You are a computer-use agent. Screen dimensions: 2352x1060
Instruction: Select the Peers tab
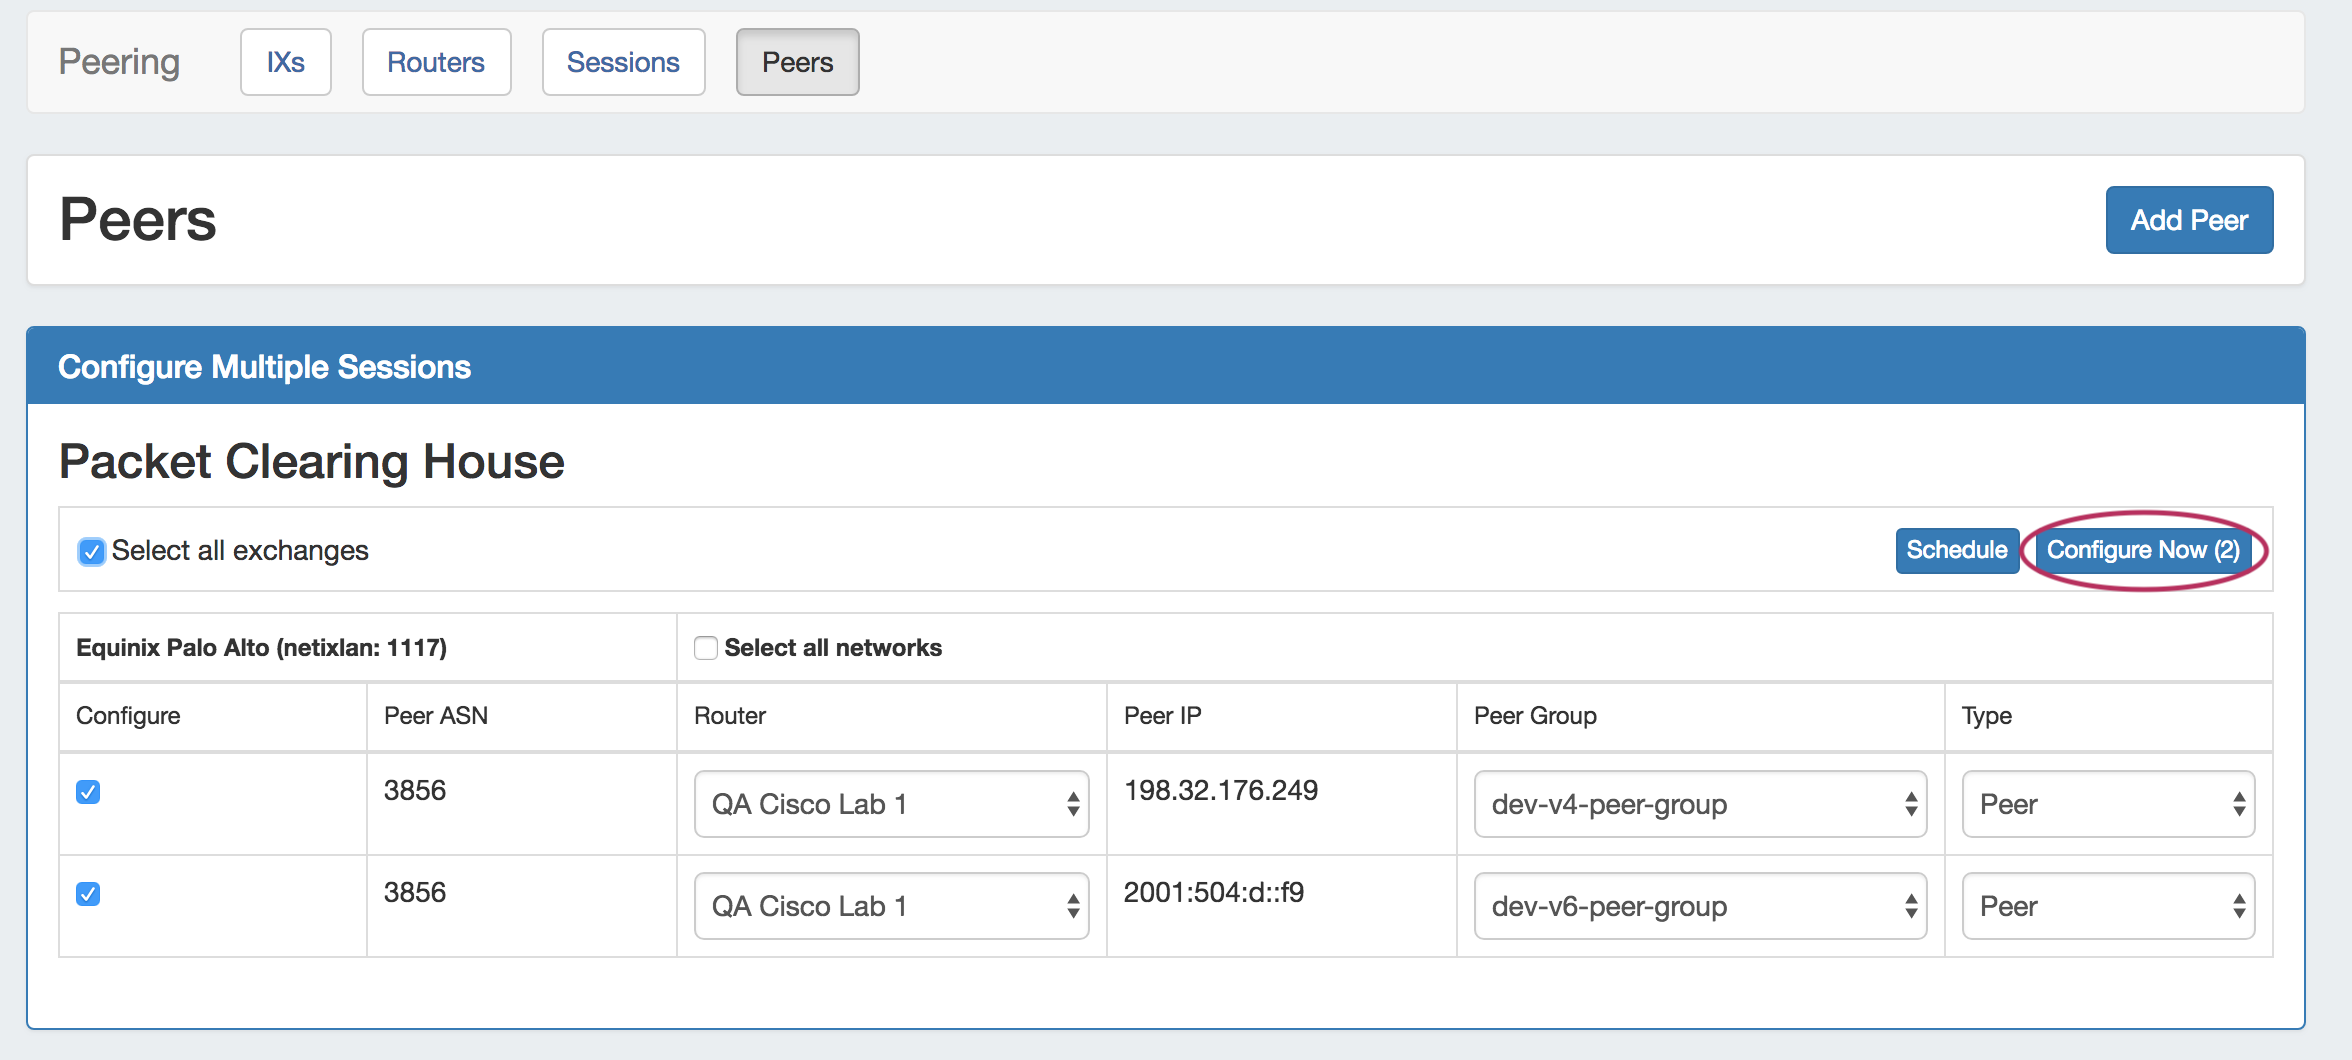pyautogui.click(x=797, y=62)
